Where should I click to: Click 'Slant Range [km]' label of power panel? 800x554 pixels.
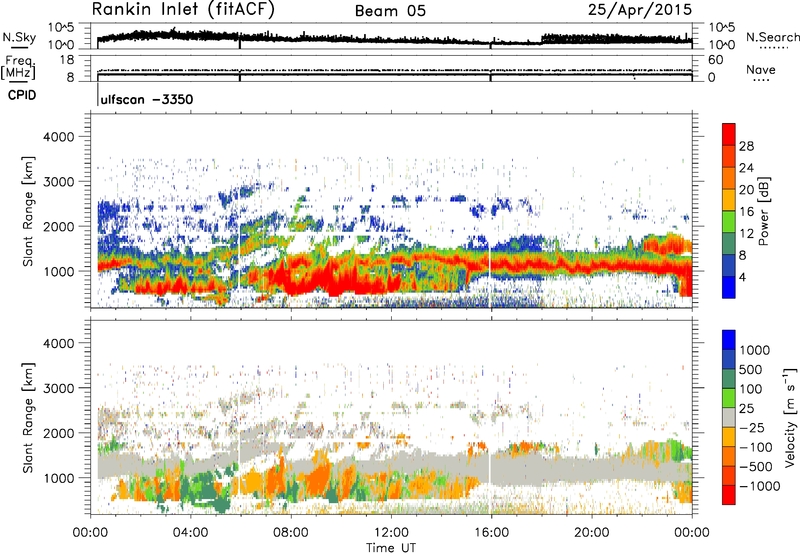click(x=28, y=211)
